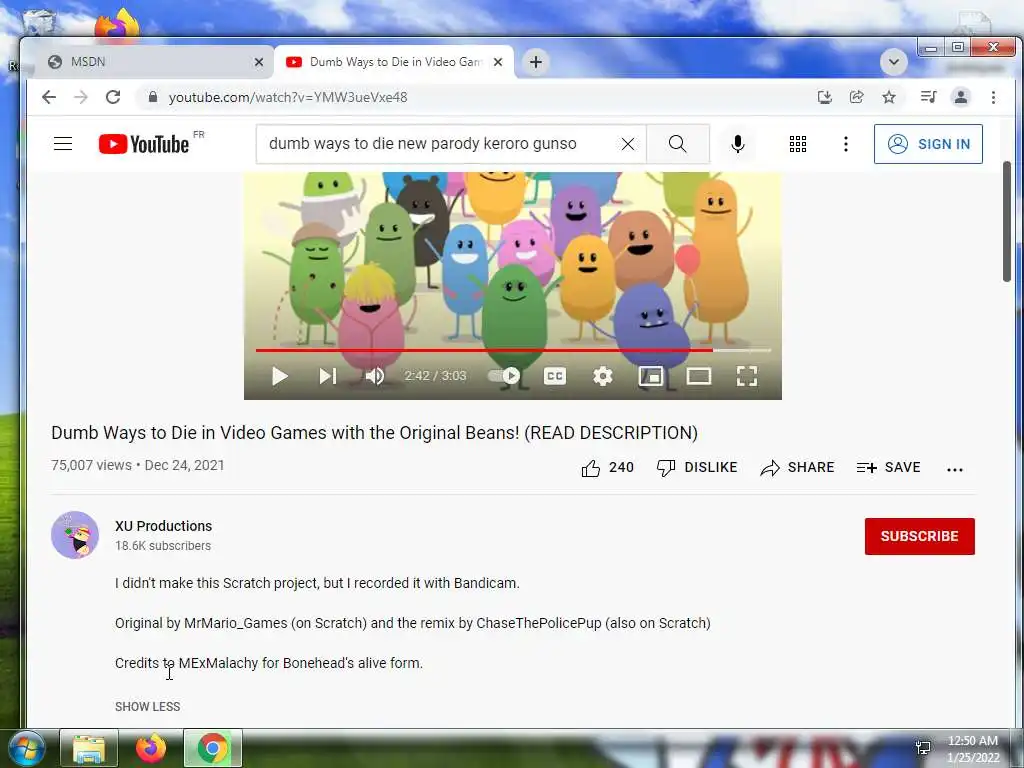Open the Chrome three-dot menu

coord(993,97)
